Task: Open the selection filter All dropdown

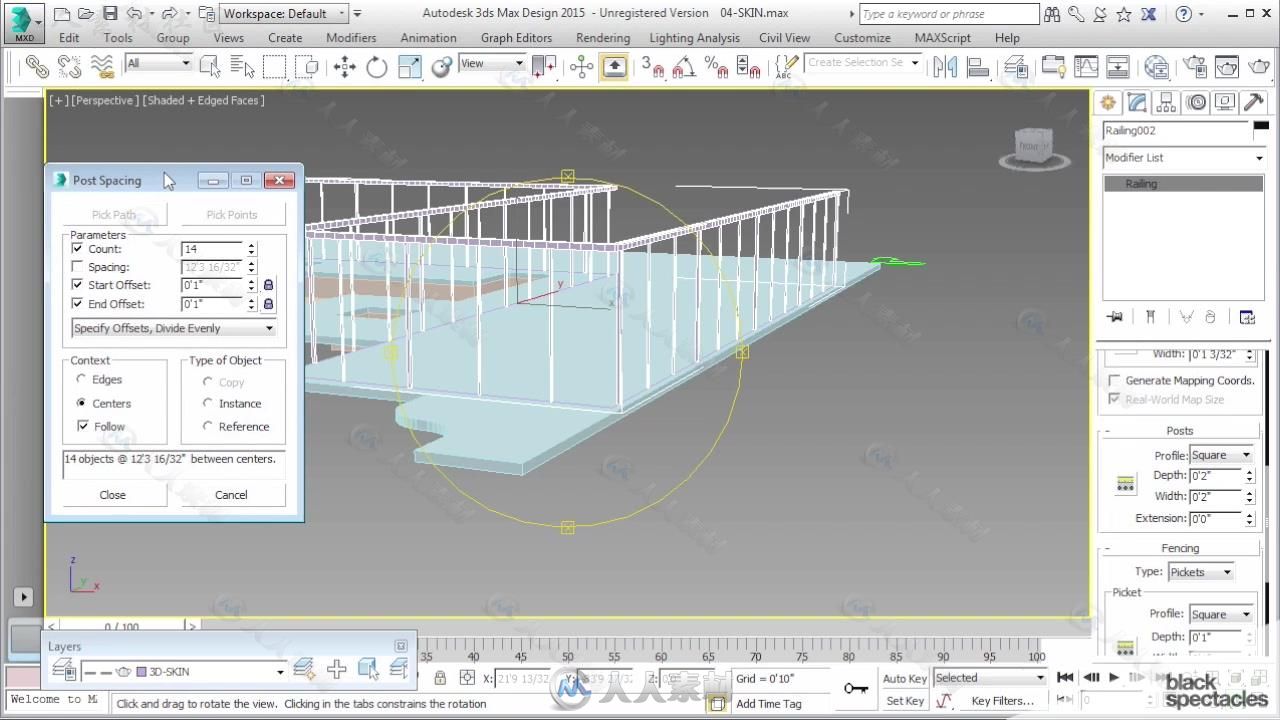Action: 158,63
